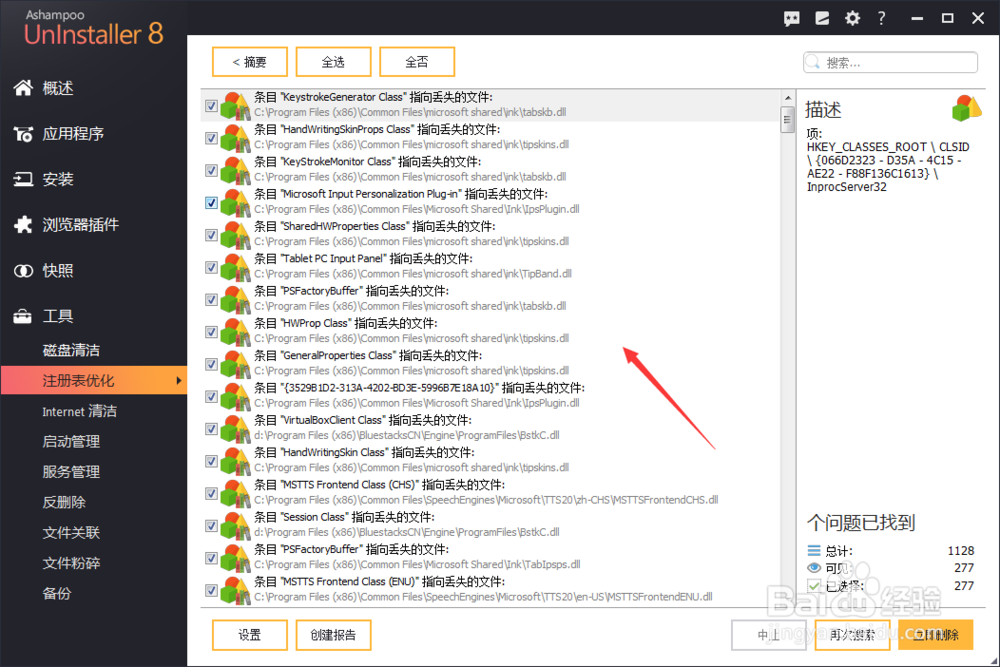The height and width of the screenshot is (667, 1000).
Task: Uncheck the VirtualBoxClient Class checkbox
Action: (x=211, y=429)
